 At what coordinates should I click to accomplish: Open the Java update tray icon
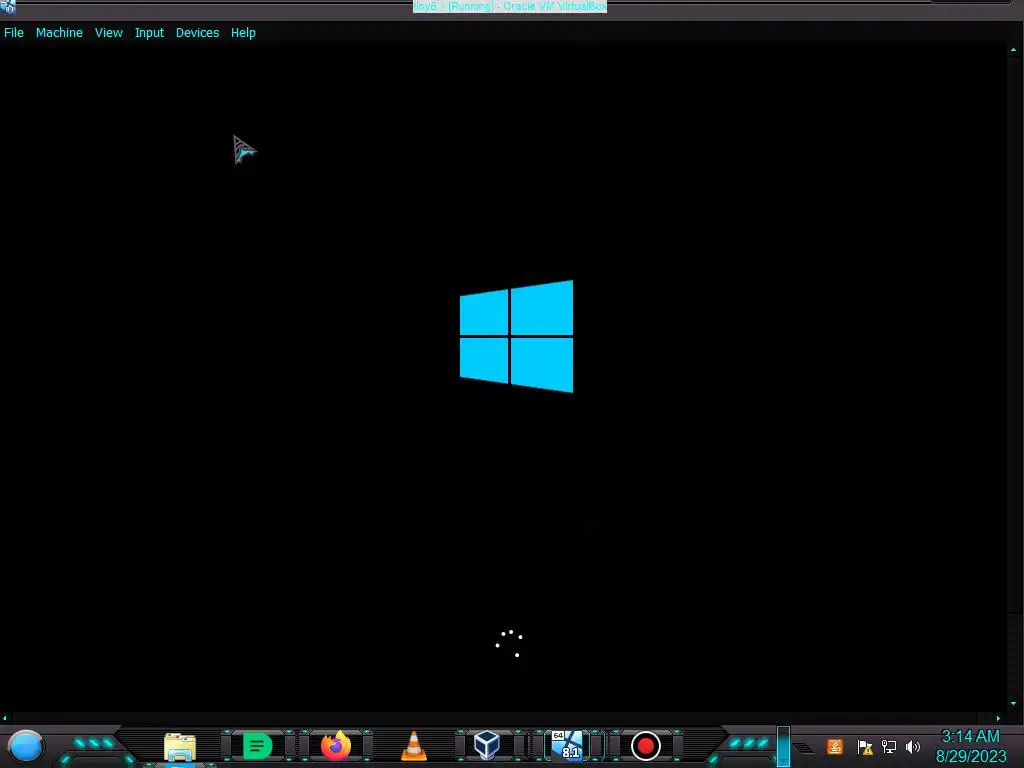835,746
